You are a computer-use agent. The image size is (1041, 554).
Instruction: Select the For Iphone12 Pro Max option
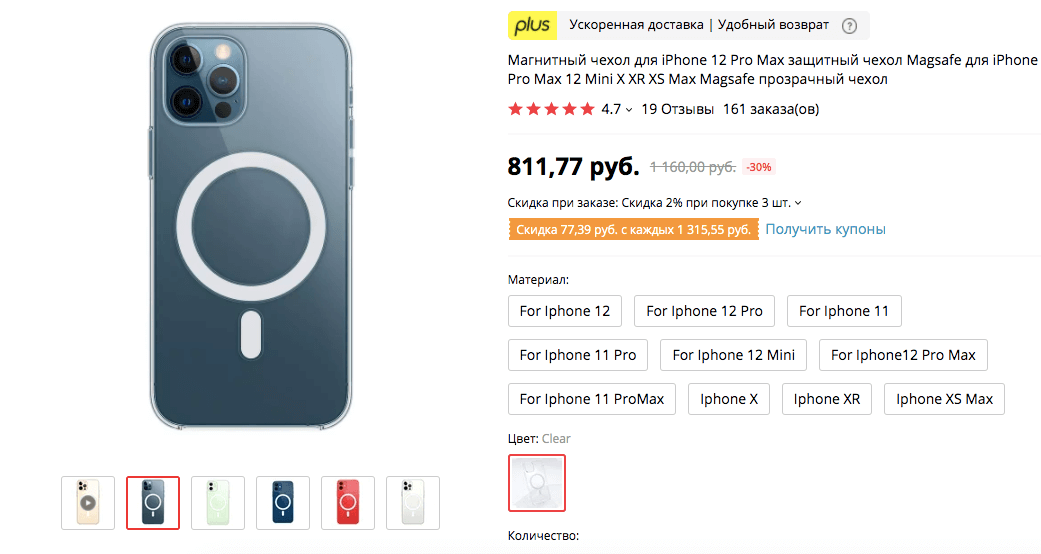[x=903, y=355]
